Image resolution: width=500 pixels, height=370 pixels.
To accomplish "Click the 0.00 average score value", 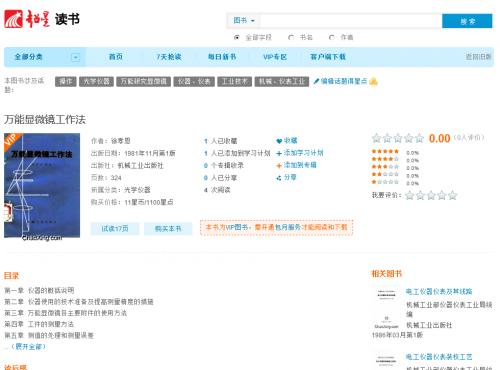I will click(x=439, y=138).
